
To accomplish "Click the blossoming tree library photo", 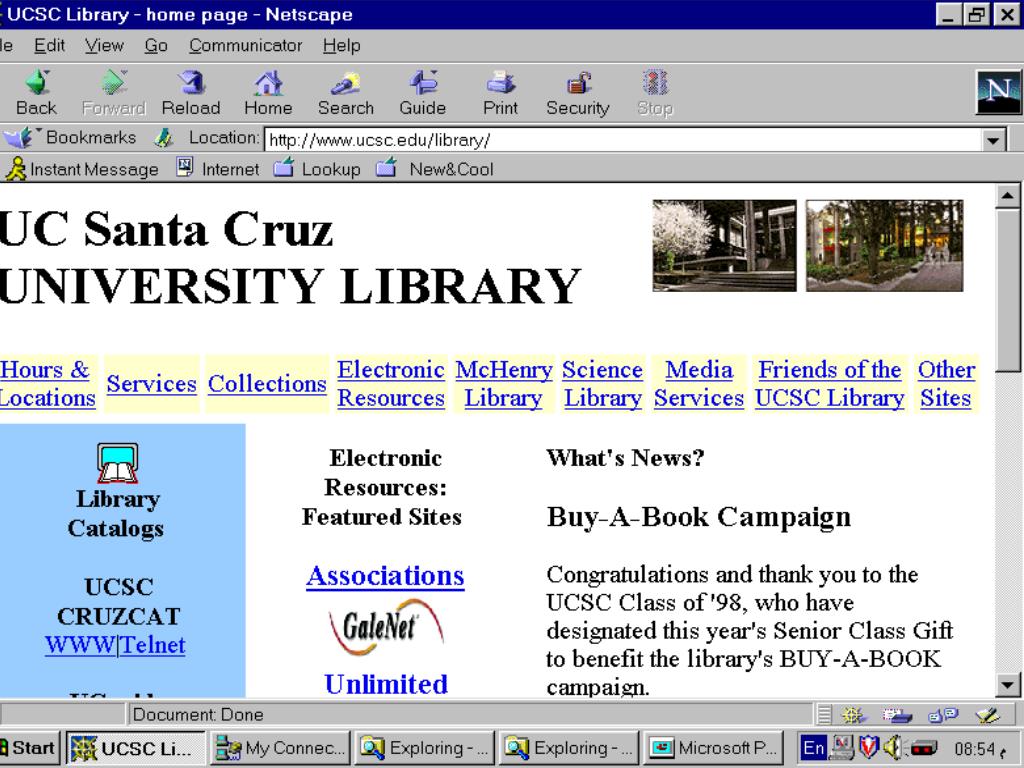I will pyautogui.click(x=724, y=246).
